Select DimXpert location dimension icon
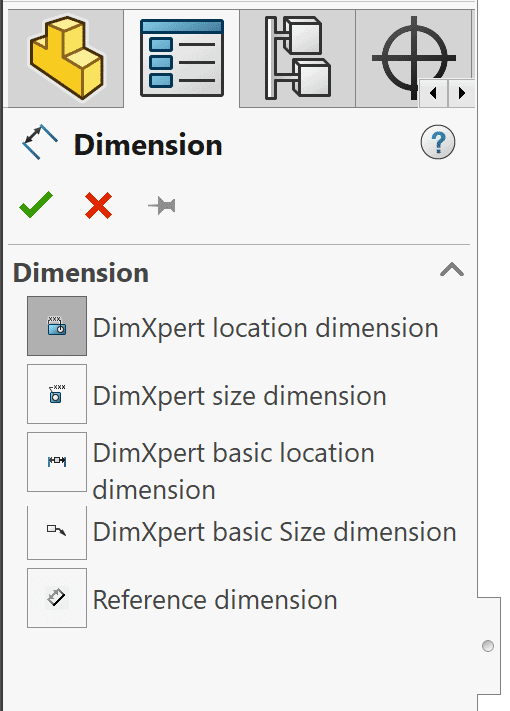510x711 pixels. [57, 326]
